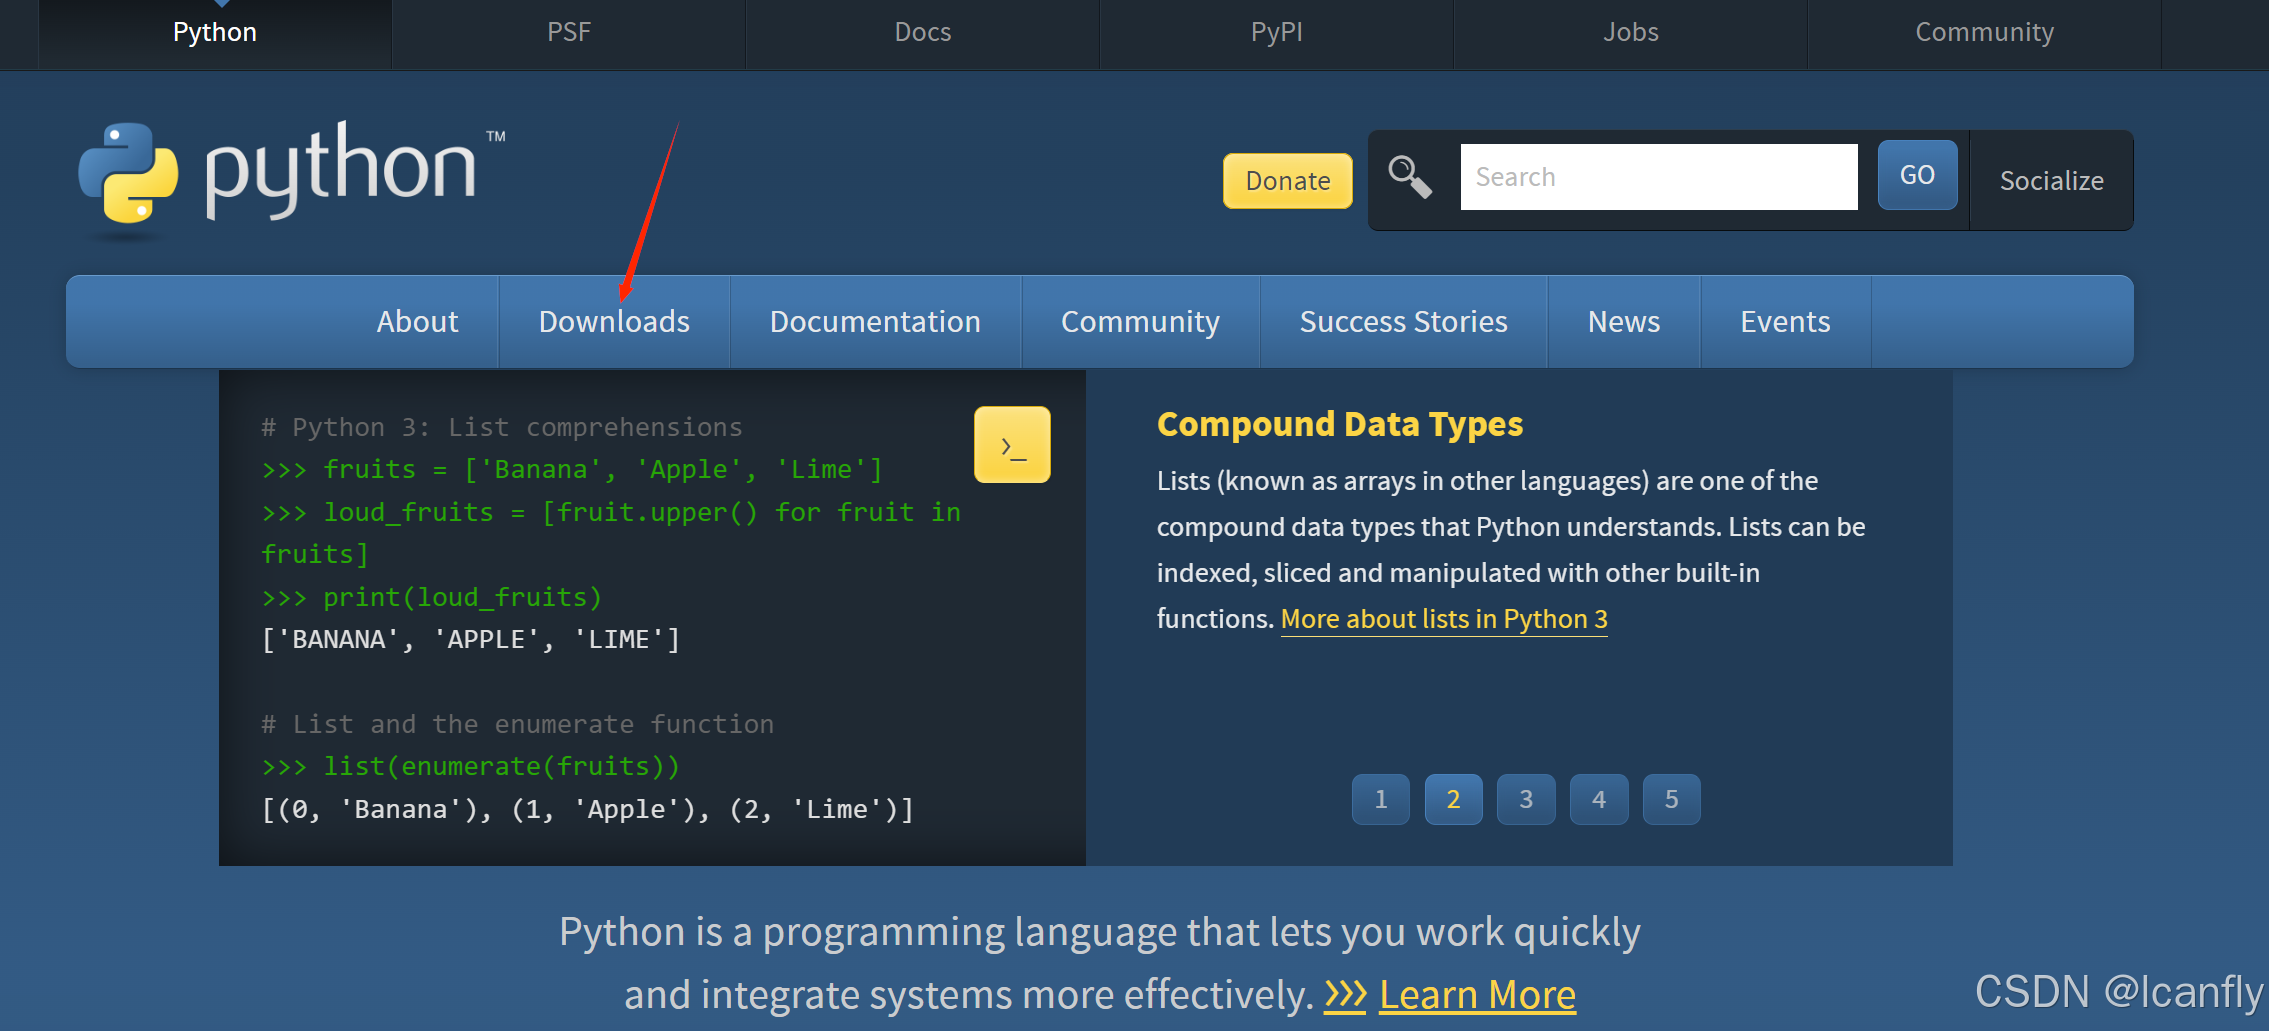Click the magnifying glass search icon
Screen dimensions: 2269x1031
click(x=1410, y=177)
